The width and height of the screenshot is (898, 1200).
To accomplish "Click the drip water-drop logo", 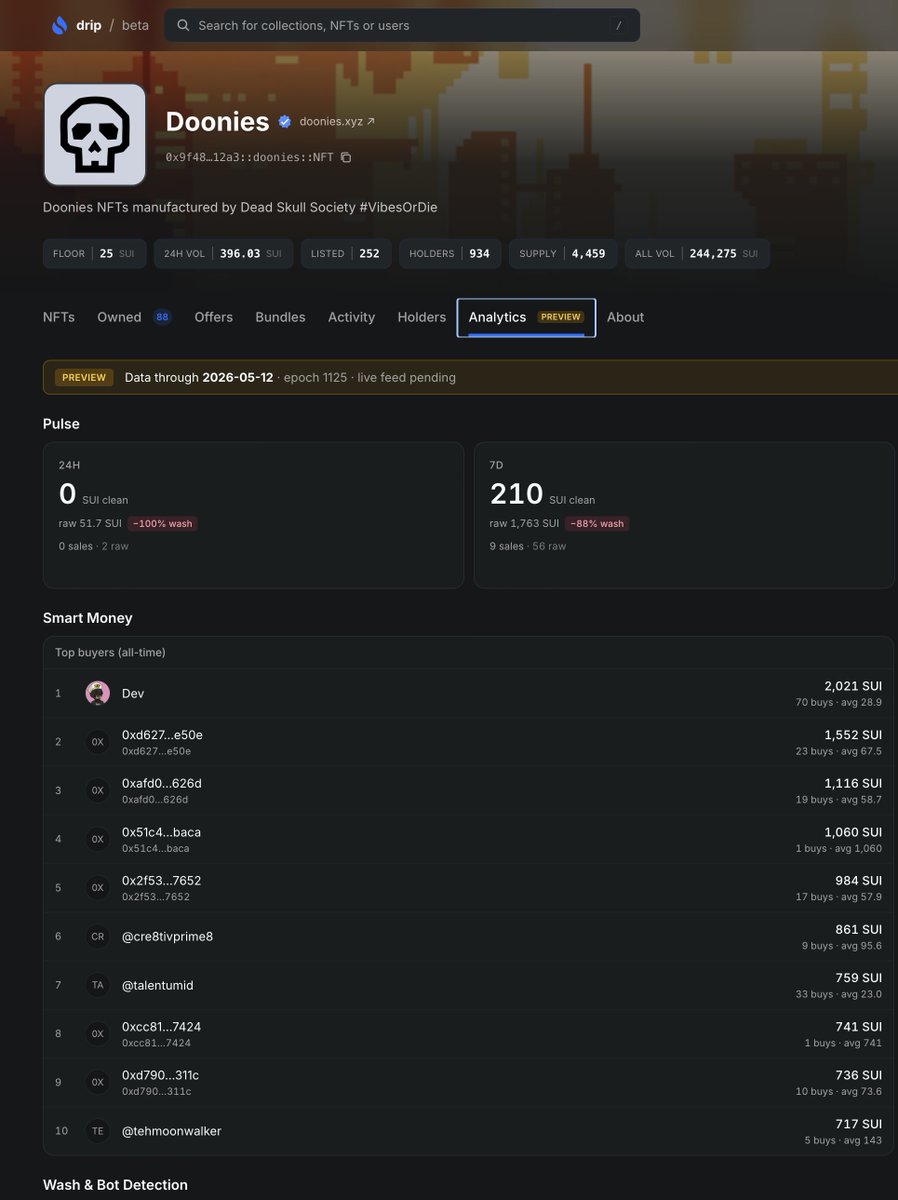I will coord(60,25).
